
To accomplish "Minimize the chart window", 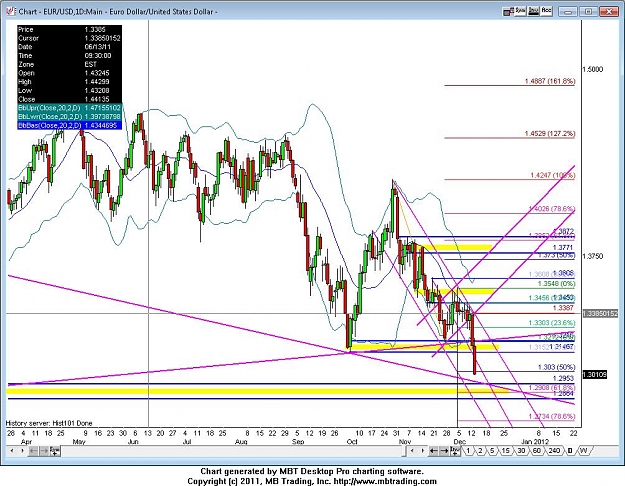I will click(x=568, y=12).
